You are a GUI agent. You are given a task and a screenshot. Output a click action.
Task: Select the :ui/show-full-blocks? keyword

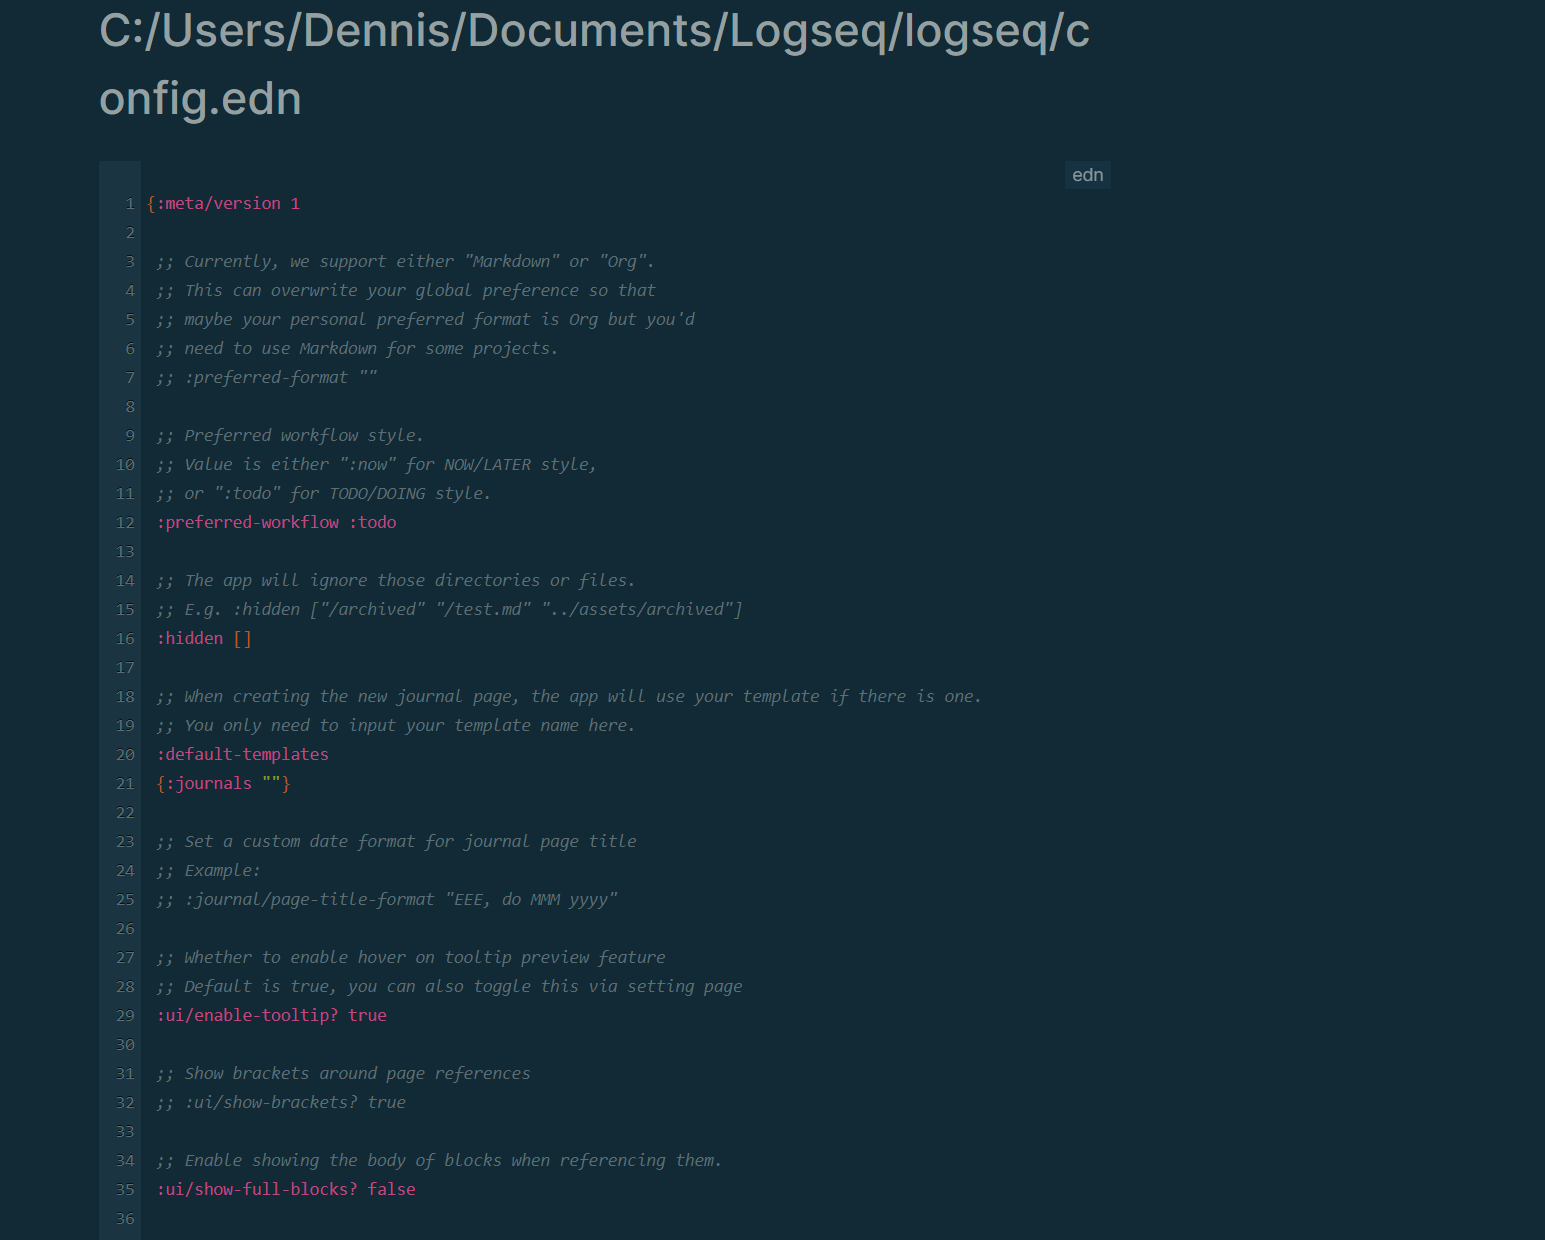(x=257, y=1189)
